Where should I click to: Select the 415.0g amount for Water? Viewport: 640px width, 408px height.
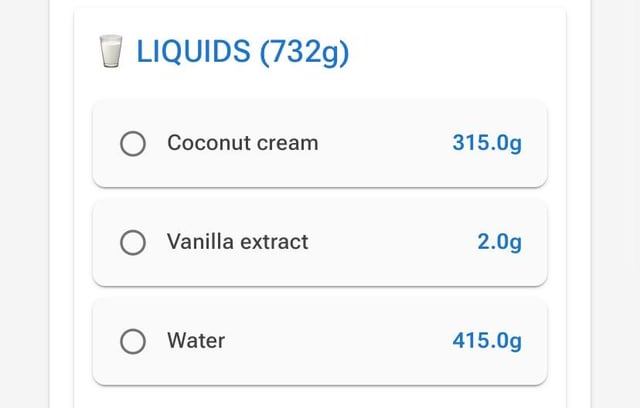pyautogui.click(x=487, y=341)
